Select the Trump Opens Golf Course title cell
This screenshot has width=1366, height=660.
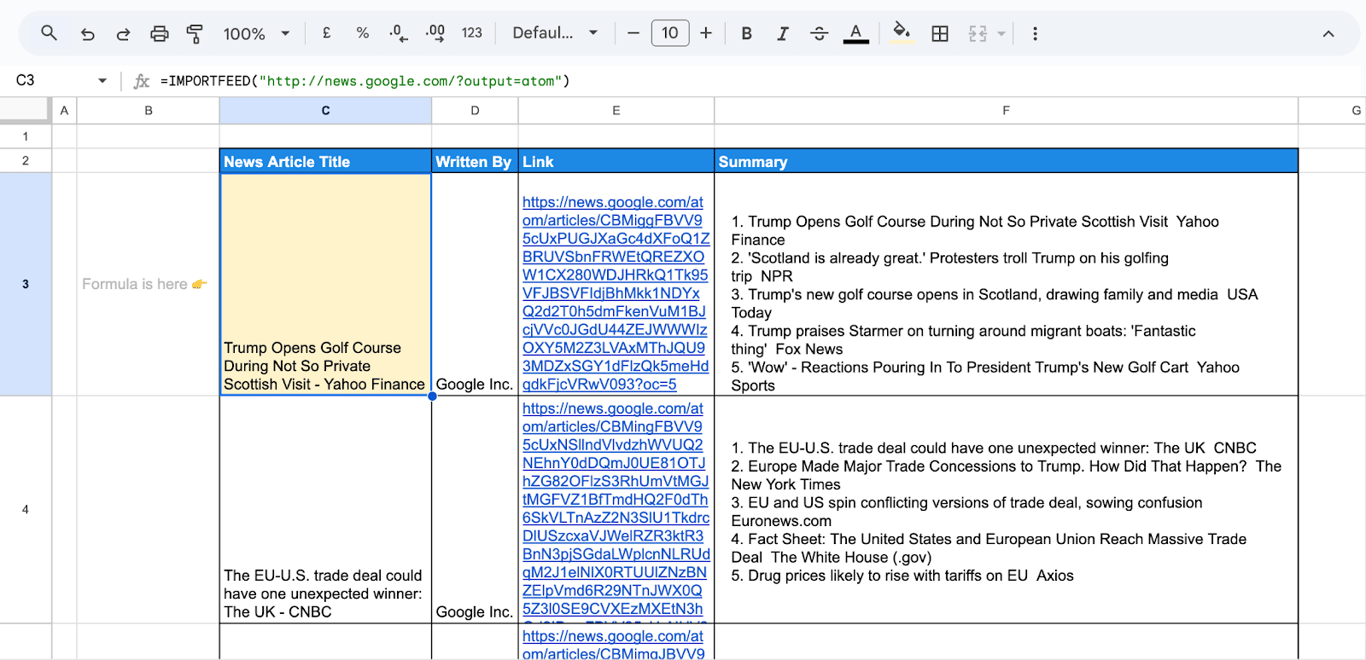pyautogui.click(x=325, y=284)
